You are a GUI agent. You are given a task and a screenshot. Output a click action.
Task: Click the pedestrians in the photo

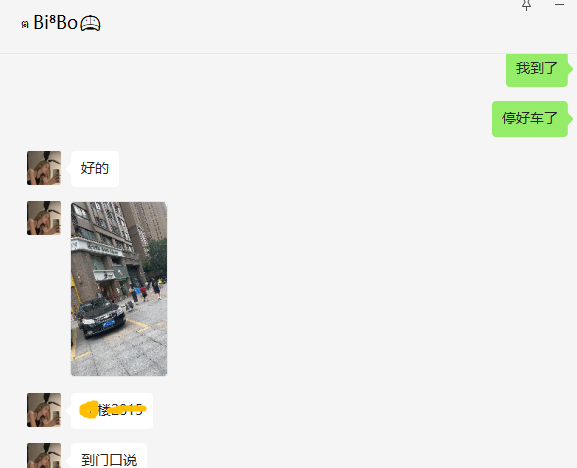146,290
